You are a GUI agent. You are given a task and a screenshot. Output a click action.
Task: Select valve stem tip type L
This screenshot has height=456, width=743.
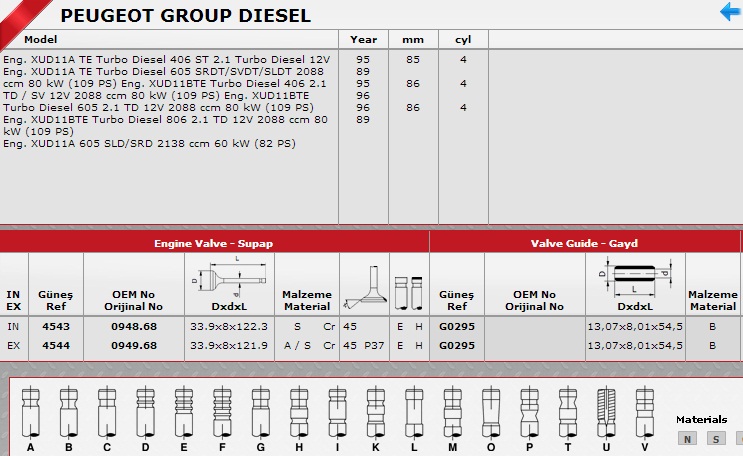coord(414,419)
